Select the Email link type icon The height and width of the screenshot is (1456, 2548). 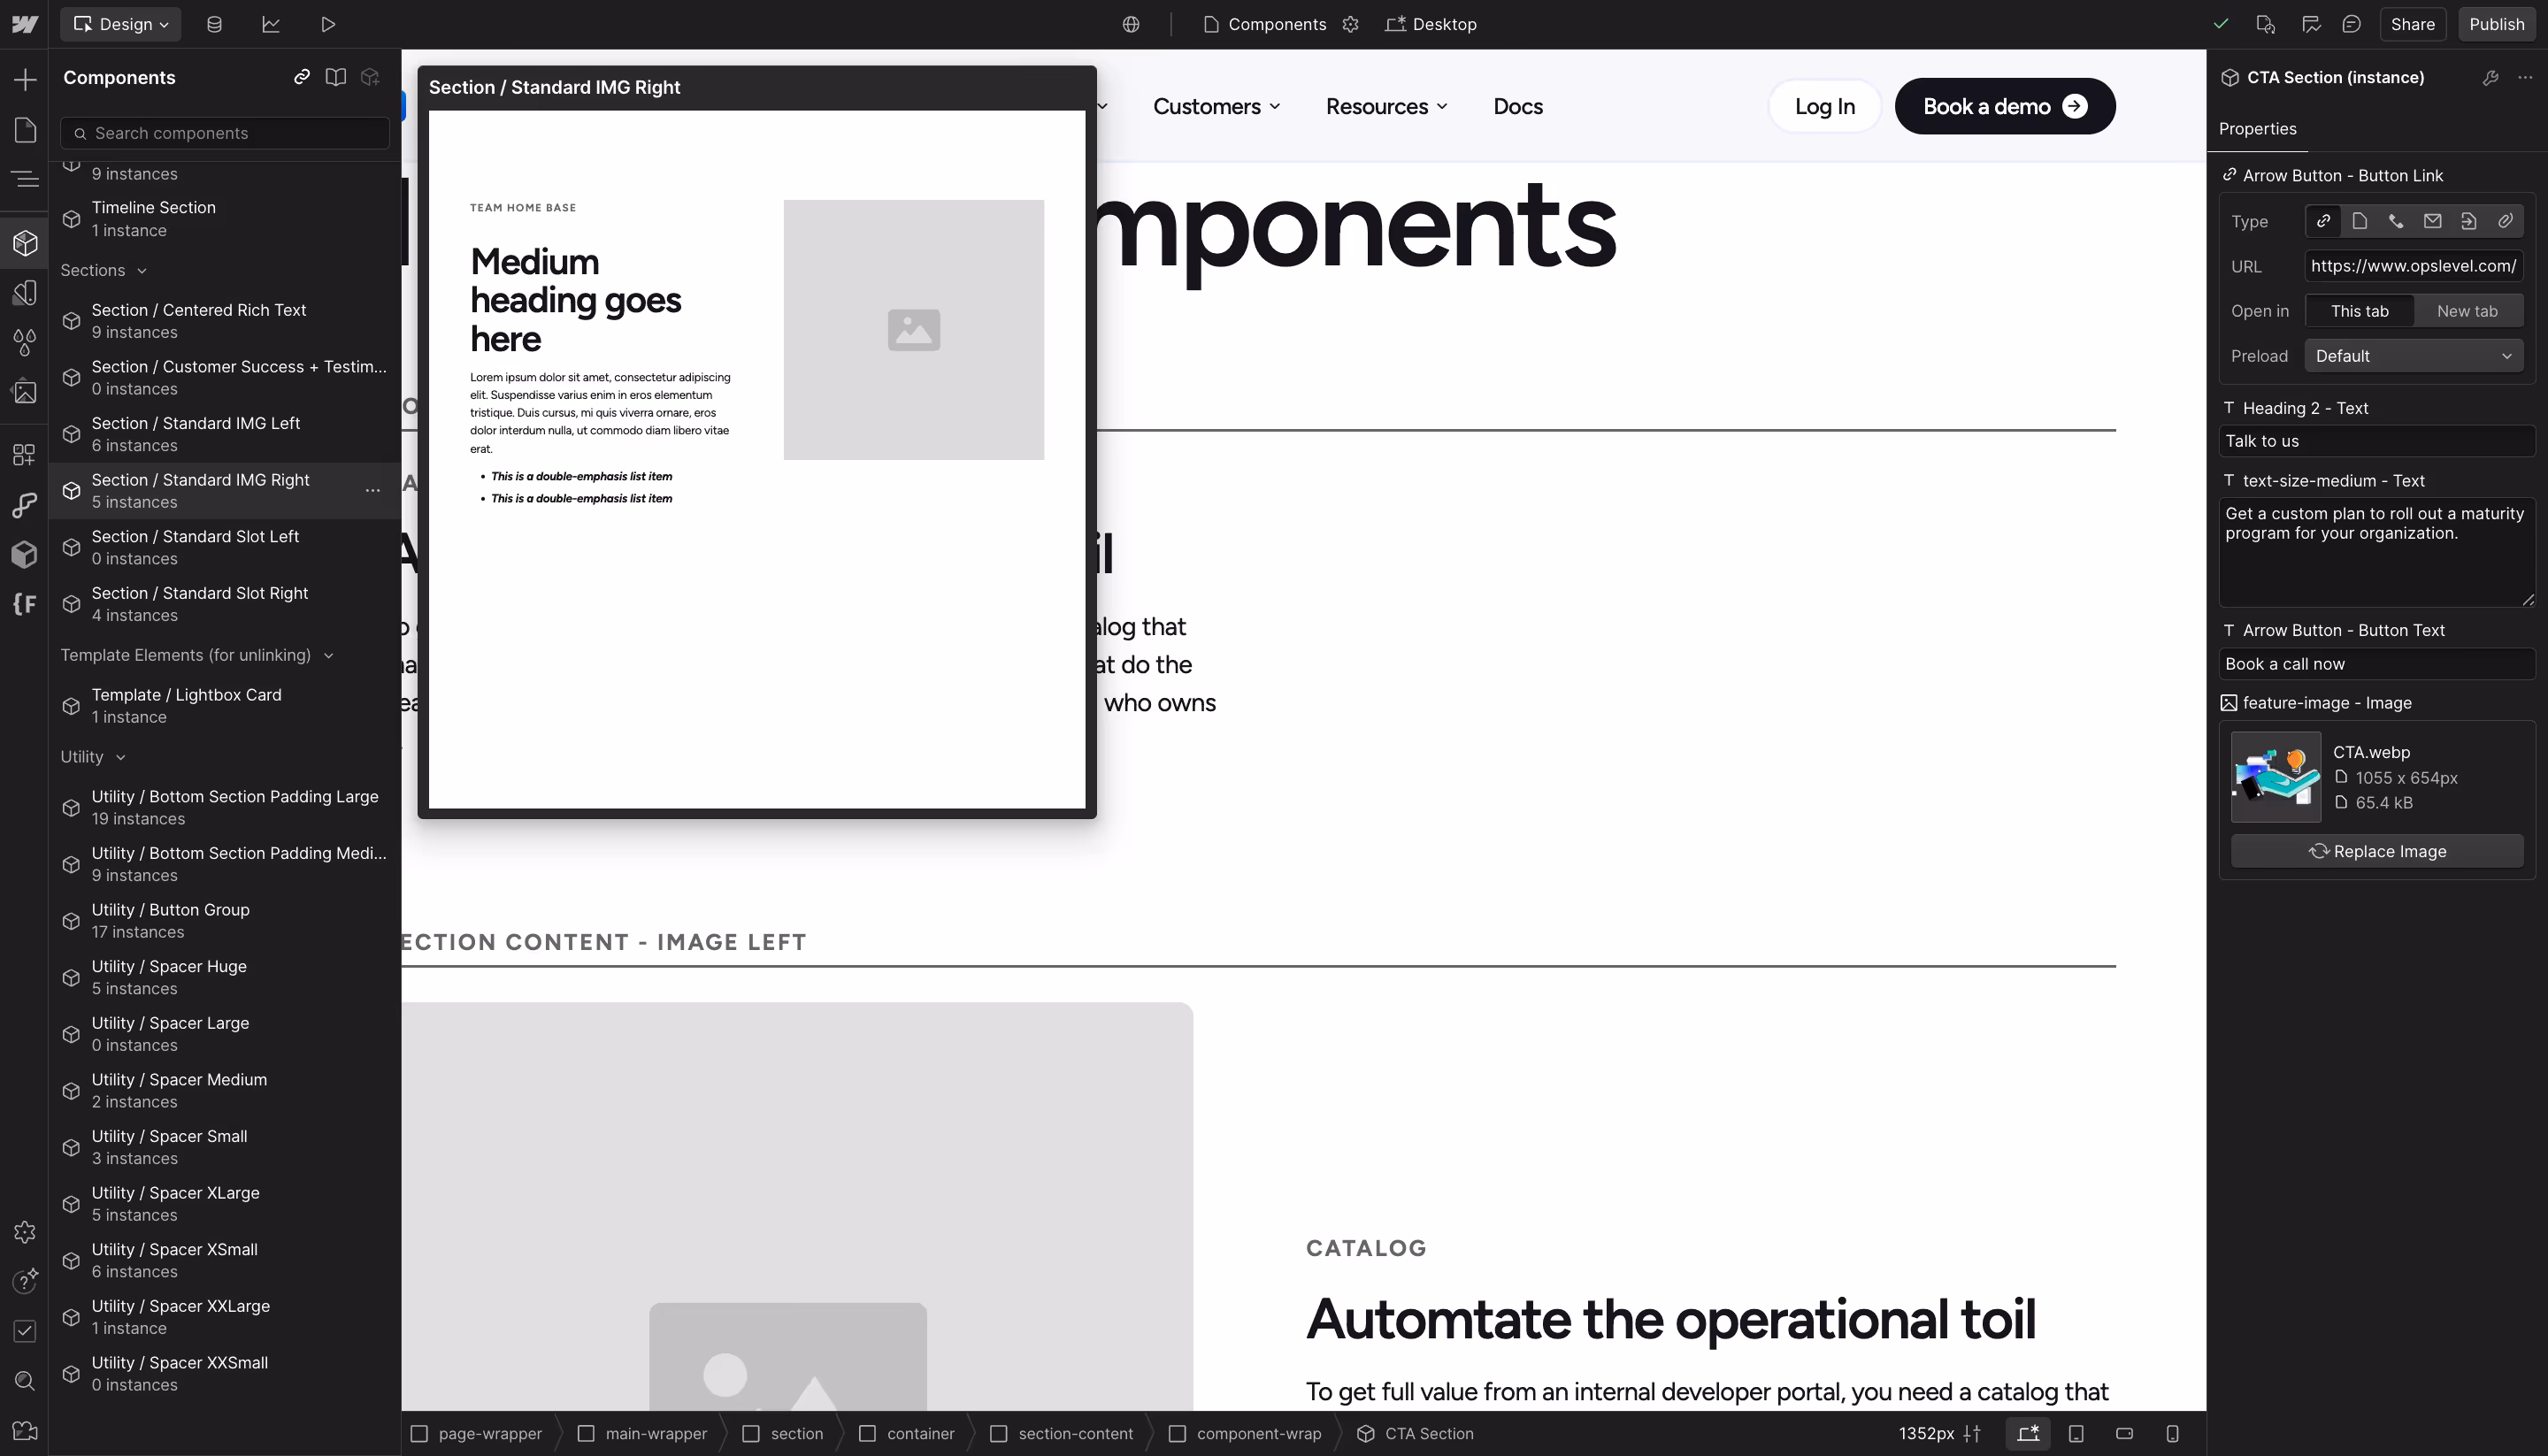[x=2432, y=221]
